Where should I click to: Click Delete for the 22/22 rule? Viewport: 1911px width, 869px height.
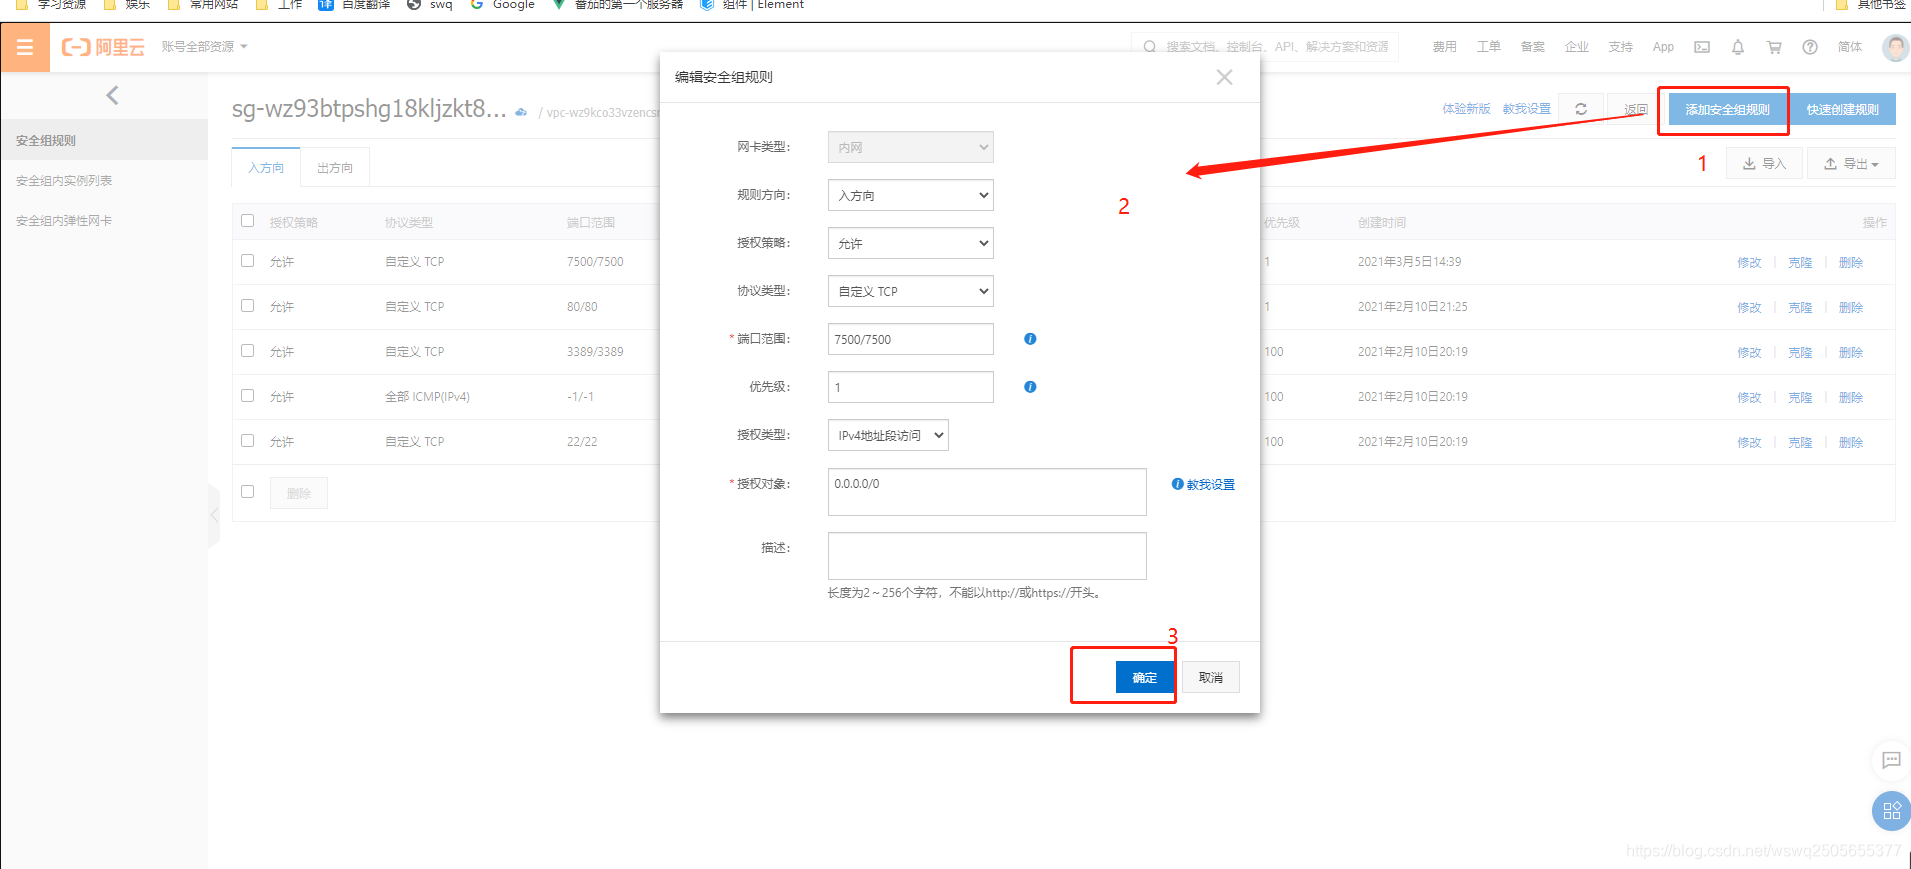point(1851,442)
